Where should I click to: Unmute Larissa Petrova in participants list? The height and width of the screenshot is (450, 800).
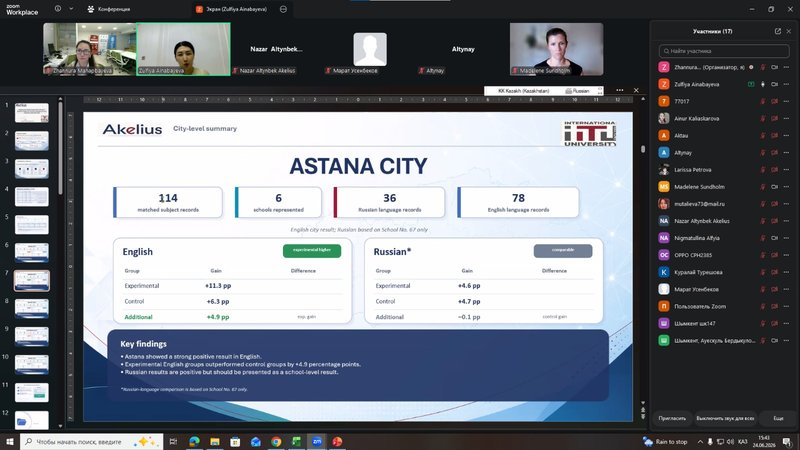coord(763,169)
